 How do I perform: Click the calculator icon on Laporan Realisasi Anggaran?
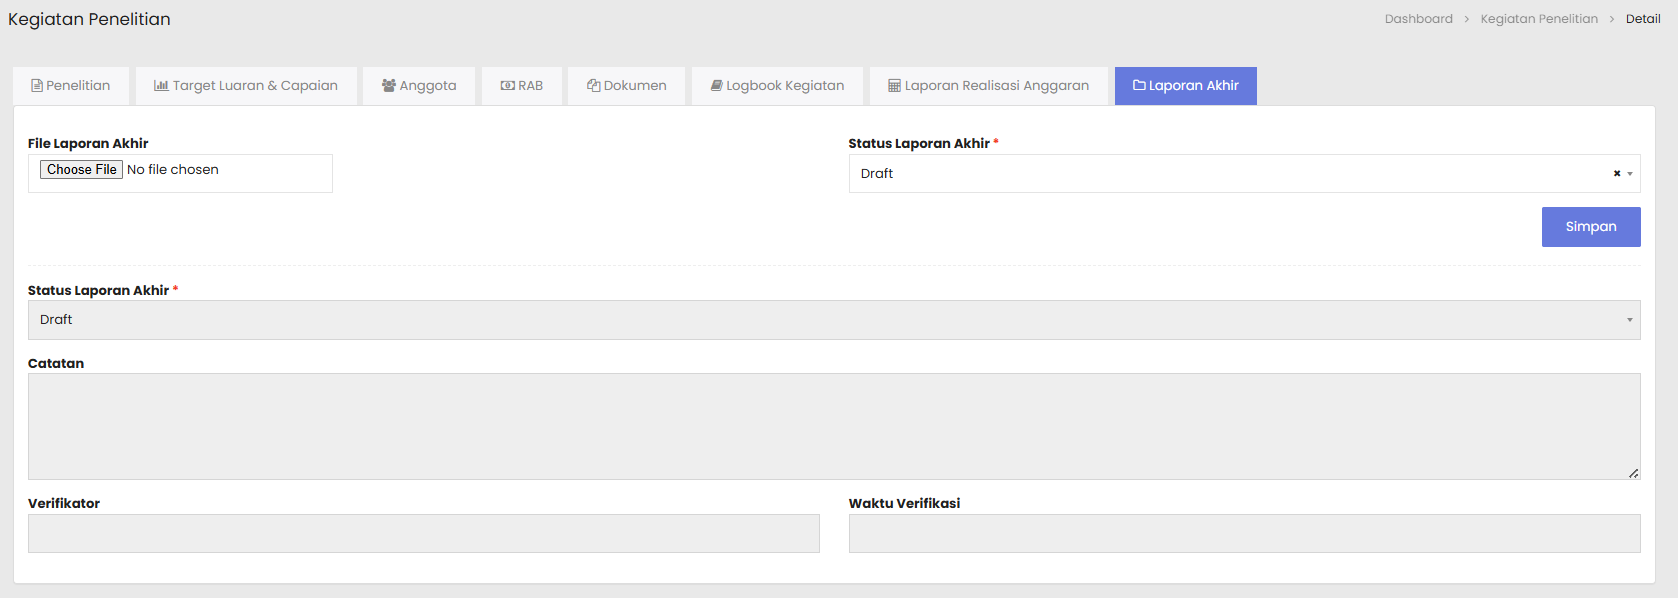pos(894,86)
